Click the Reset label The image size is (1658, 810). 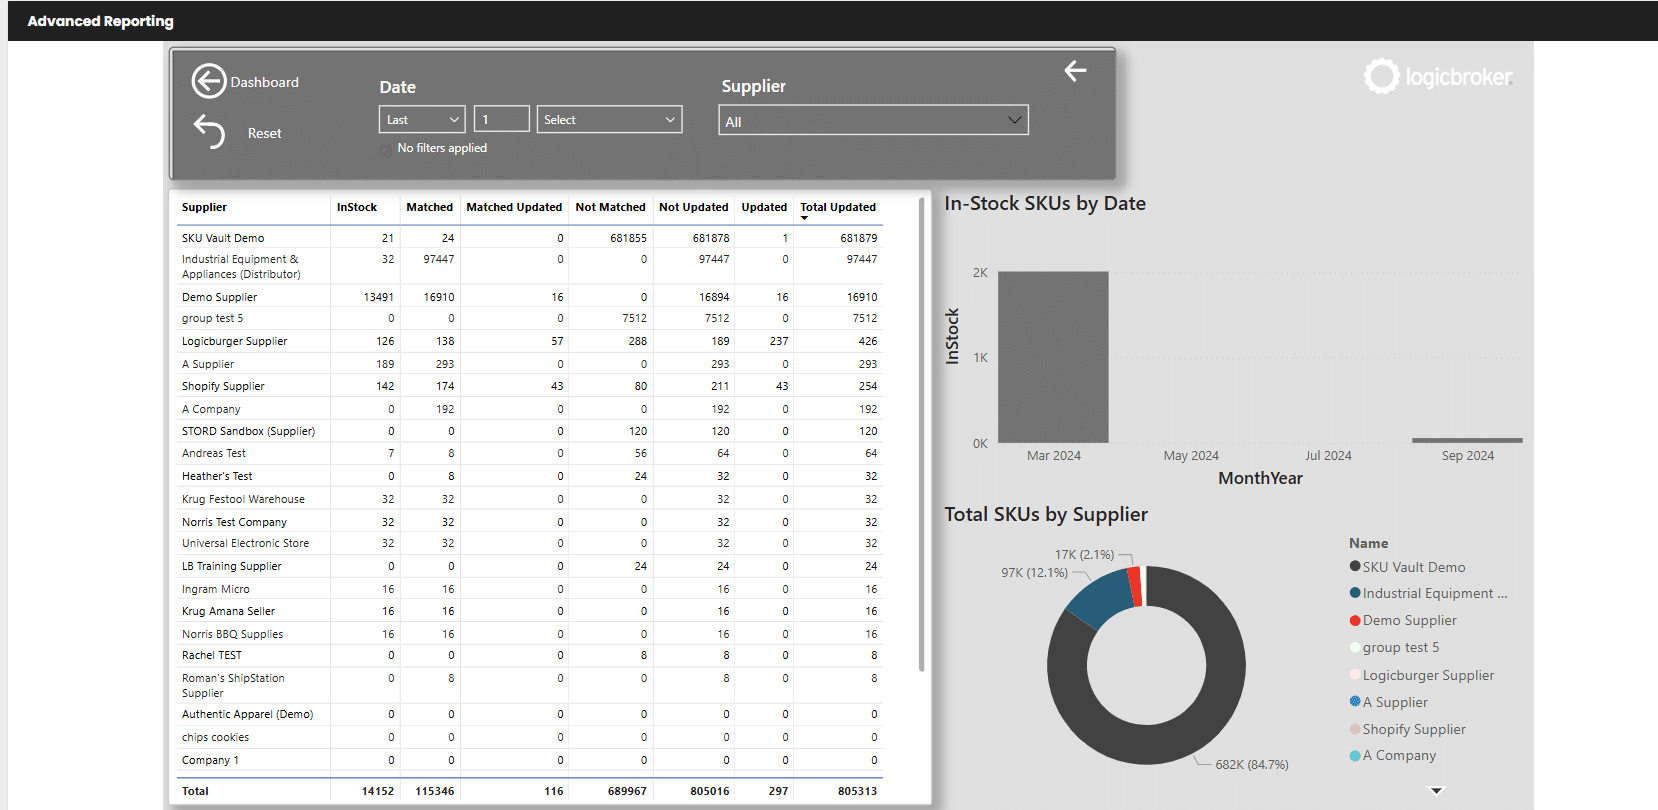(264, 133)
